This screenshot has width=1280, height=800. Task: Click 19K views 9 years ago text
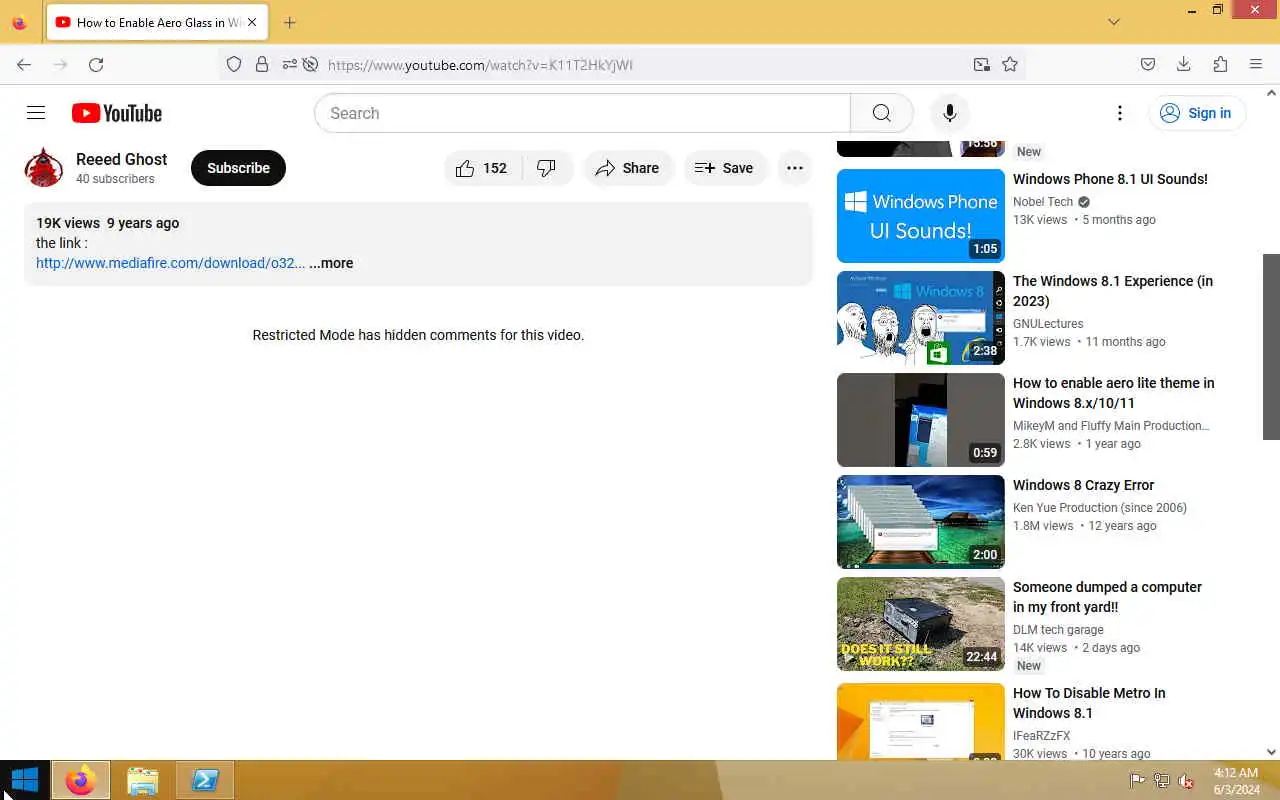108,223
